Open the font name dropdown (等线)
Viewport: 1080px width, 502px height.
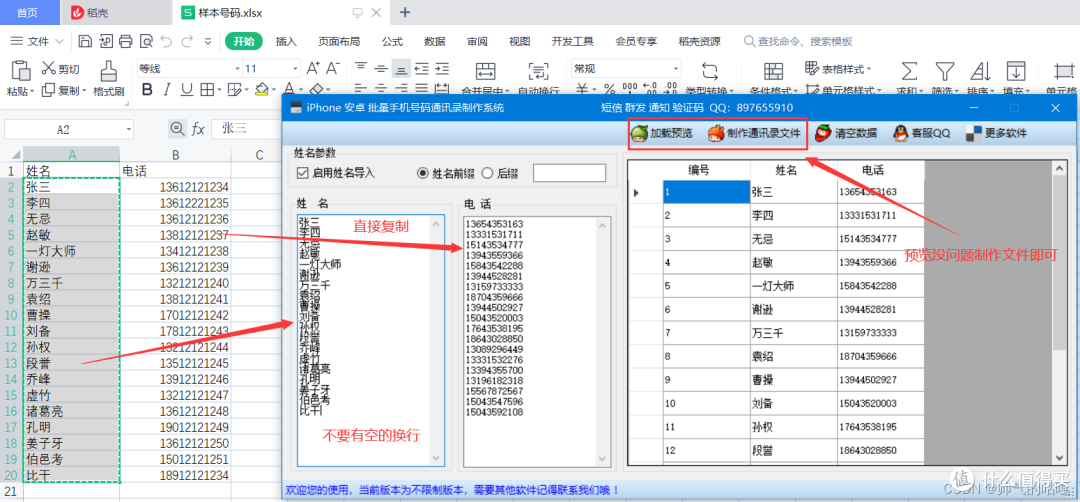[x=238, y=68]
